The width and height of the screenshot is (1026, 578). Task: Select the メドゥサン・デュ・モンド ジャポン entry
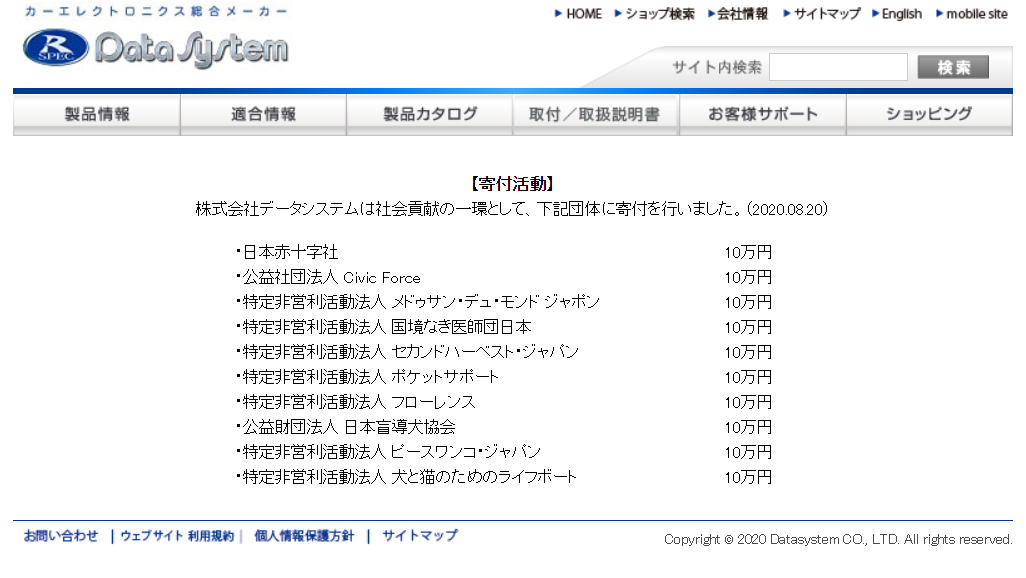click(x=418, y=302)
